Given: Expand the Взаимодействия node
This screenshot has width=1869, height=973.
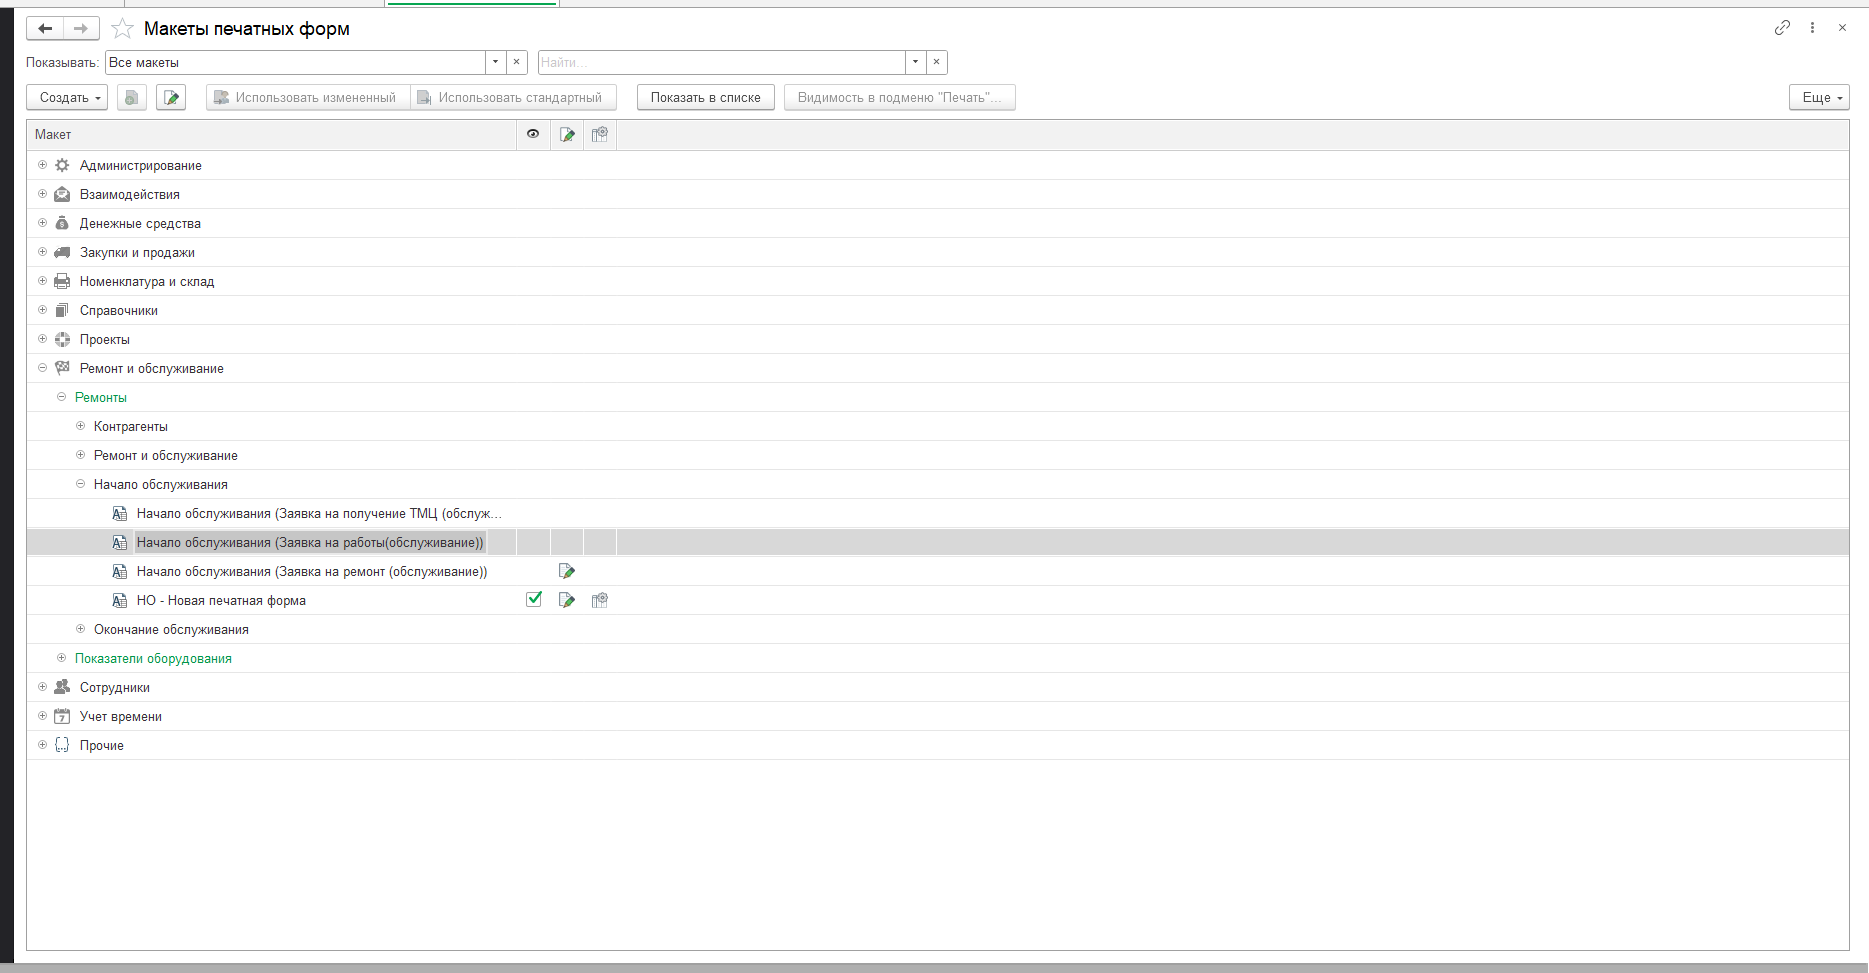Looking at the screenshot, I should tap(42, 194).
